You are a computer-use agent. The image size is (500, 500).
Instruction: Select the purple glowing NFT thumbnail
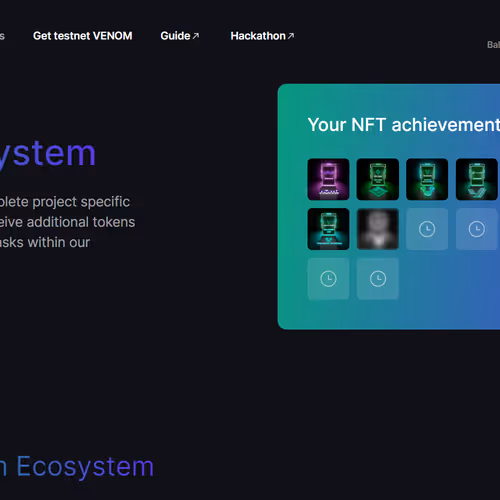click(x=328, y=179)
